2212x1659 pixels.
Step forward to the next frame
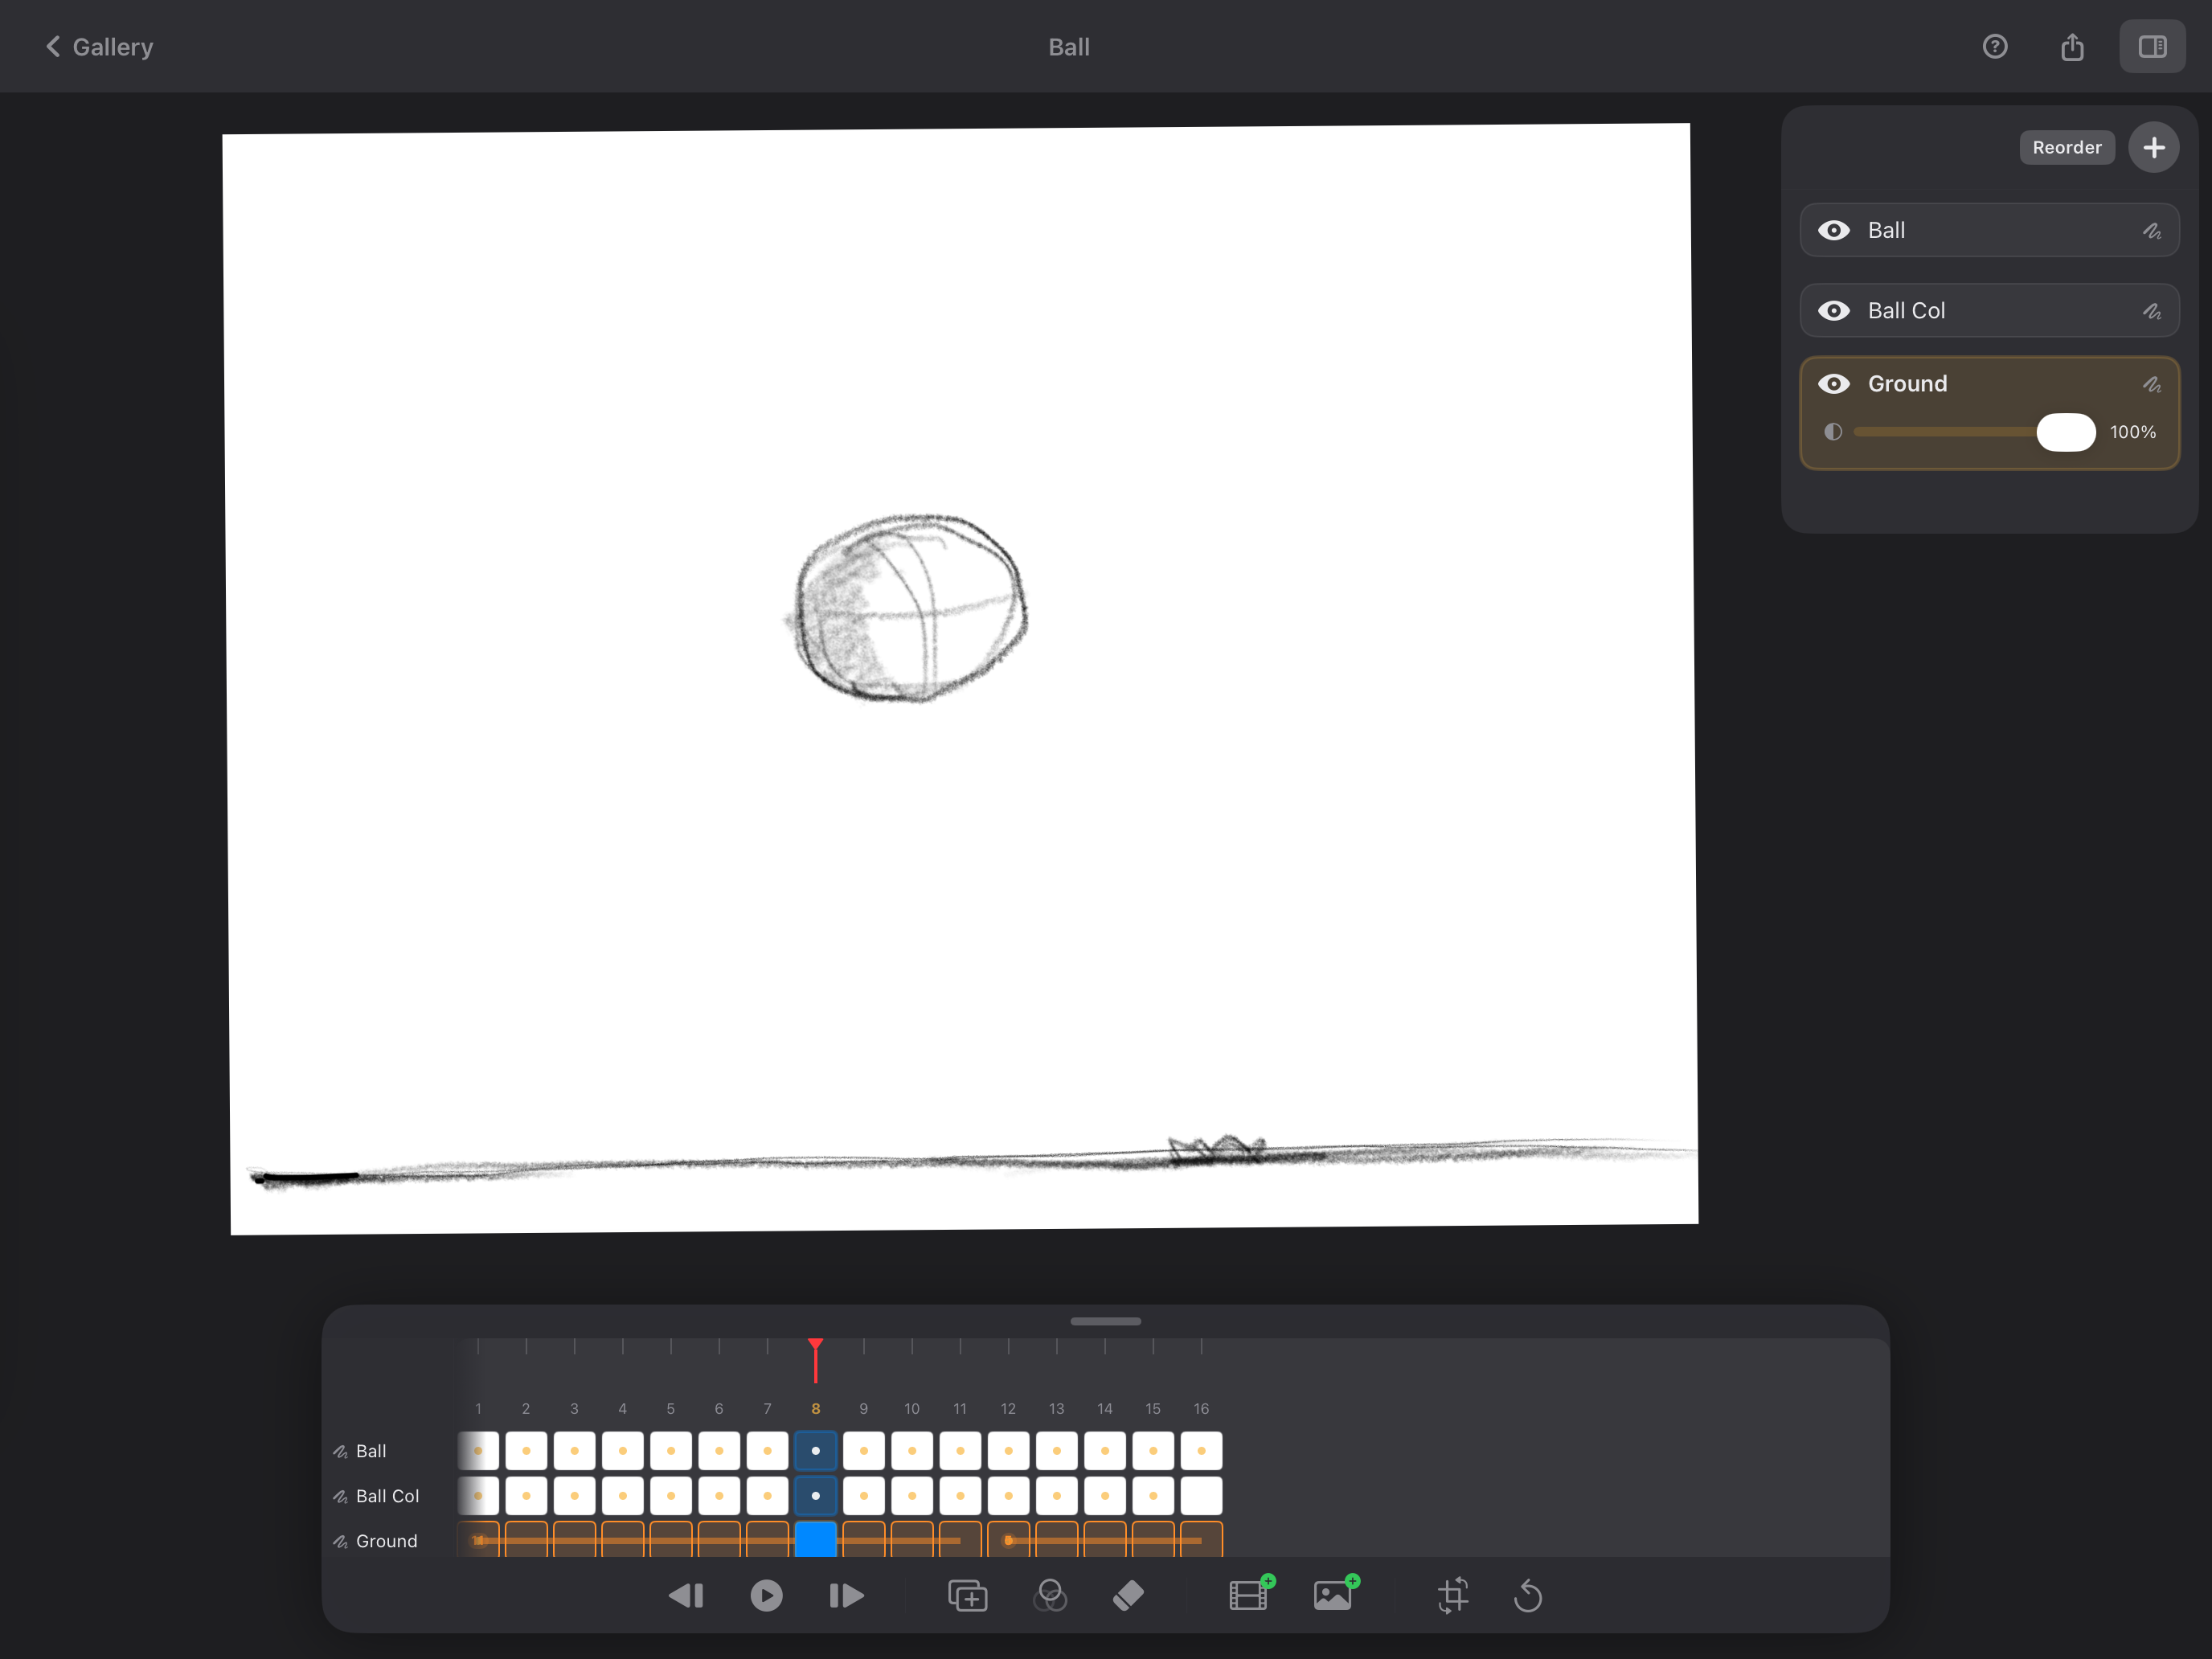(847, 1596)
